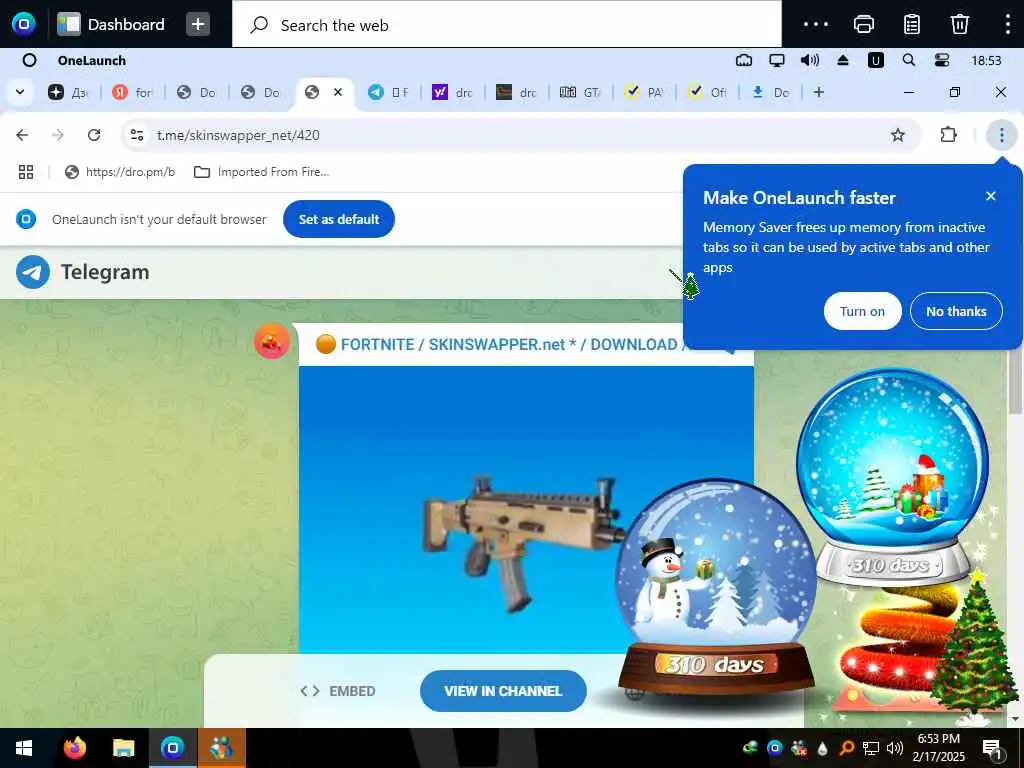Click the orange magnifier tray icon
Screen dimensions: 1024x768
click(x=846, y=748)
